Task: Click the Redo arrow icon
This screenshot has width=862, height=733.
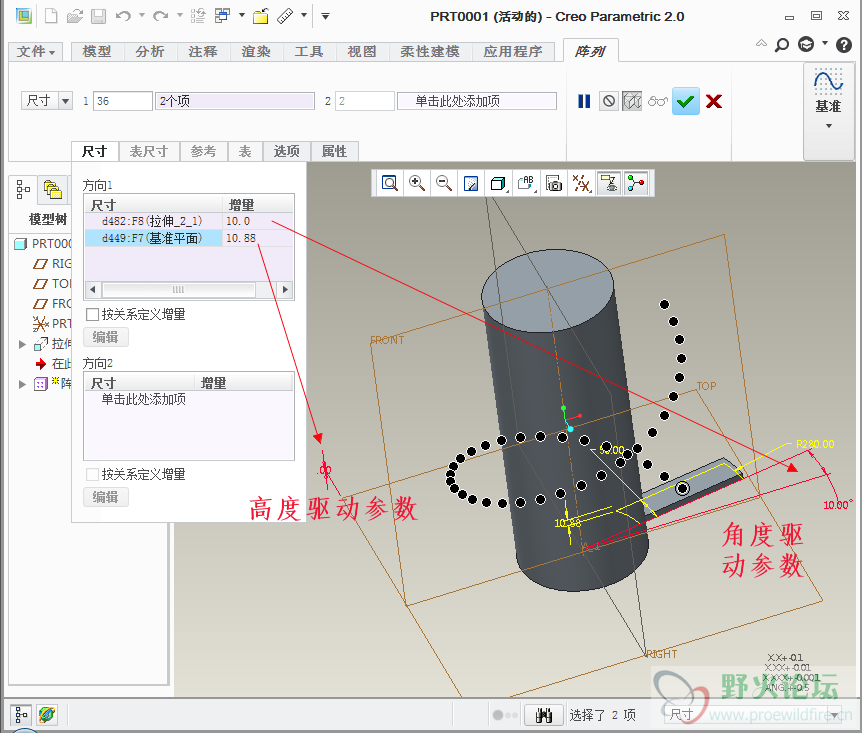Action: pos(161,16)
